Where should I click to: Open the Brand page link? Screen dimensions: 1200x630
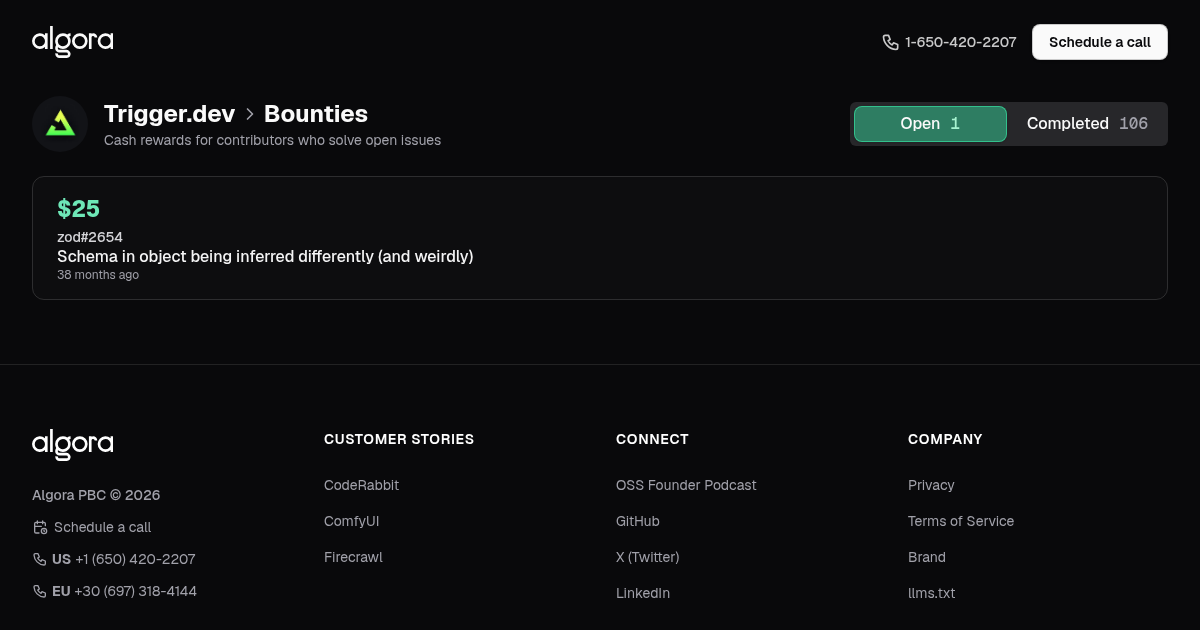(x=927, y=557)
